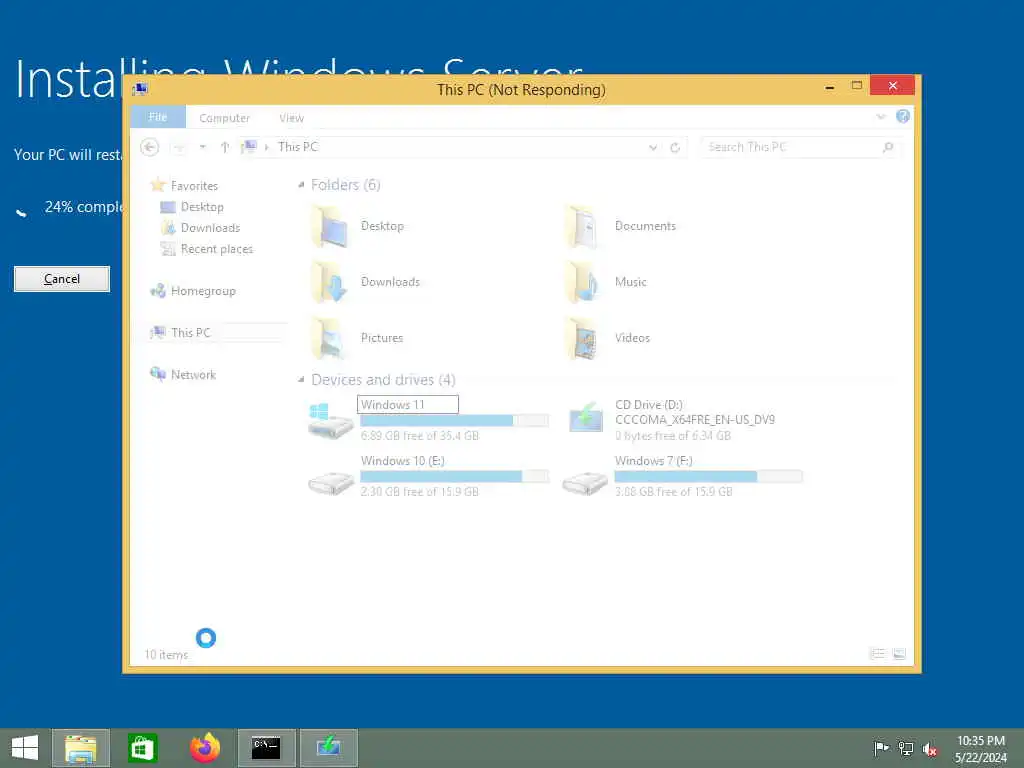1024x768 pixels.
Task: Refresh the This PC view
Action: 675,148
